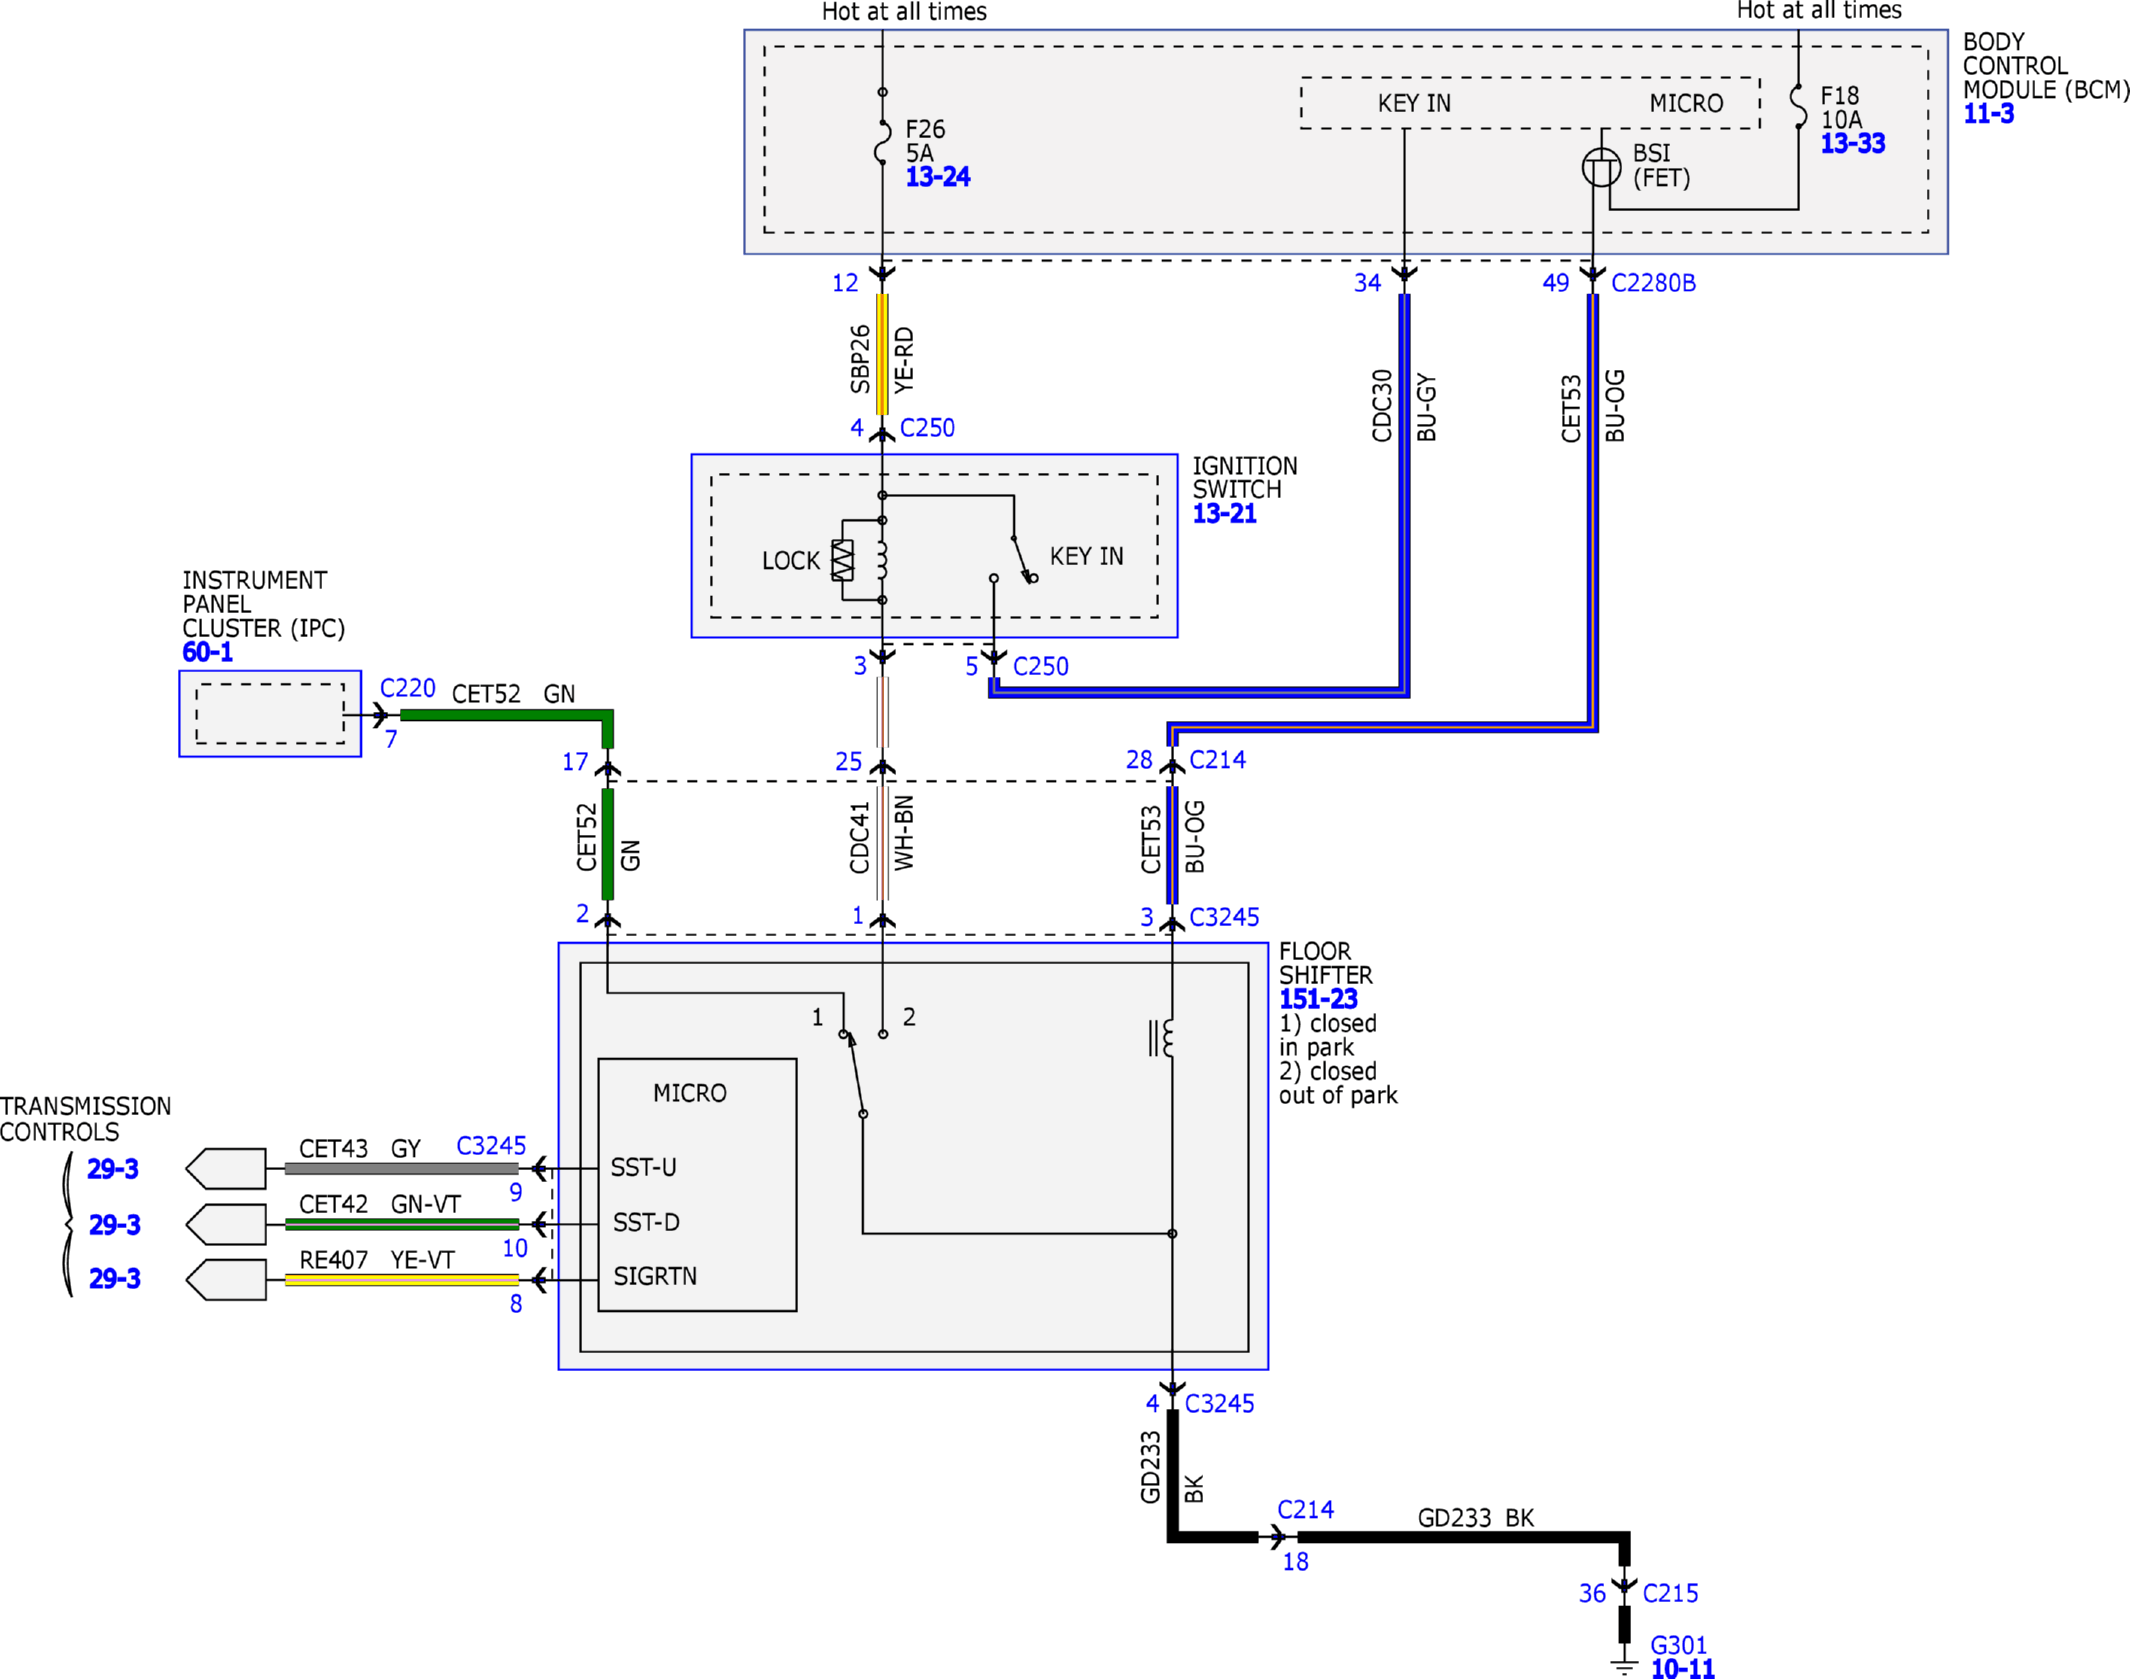Click pin number 49 beside C2280B

1555,284
